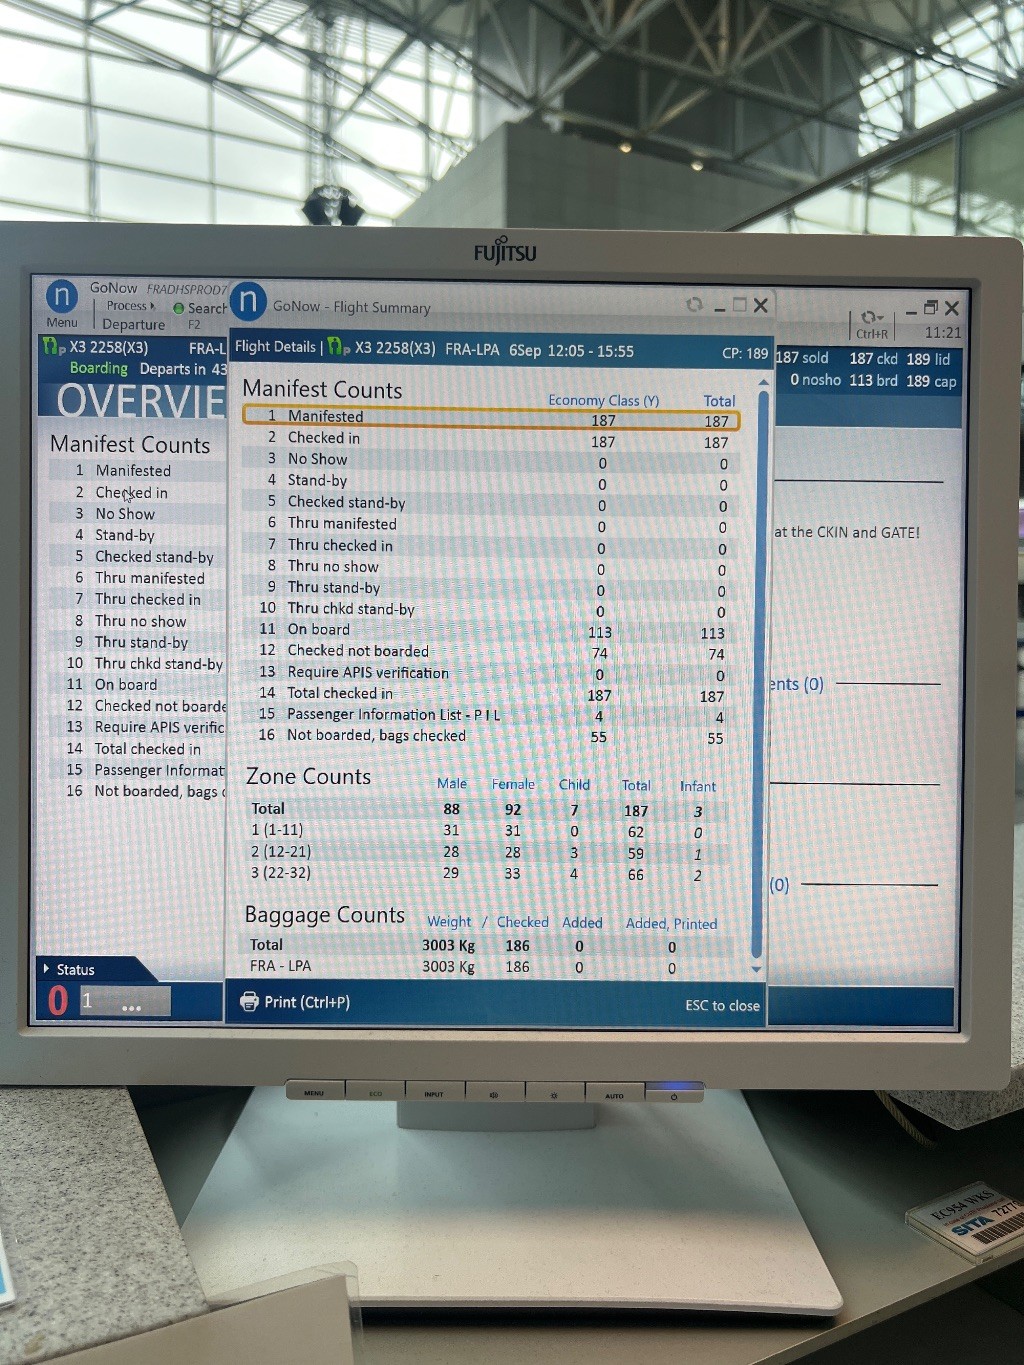The width and height of the screenshot is (1024, 1365).
Task: Click the printer icon in bottom bar
Action: point(249,1001)
